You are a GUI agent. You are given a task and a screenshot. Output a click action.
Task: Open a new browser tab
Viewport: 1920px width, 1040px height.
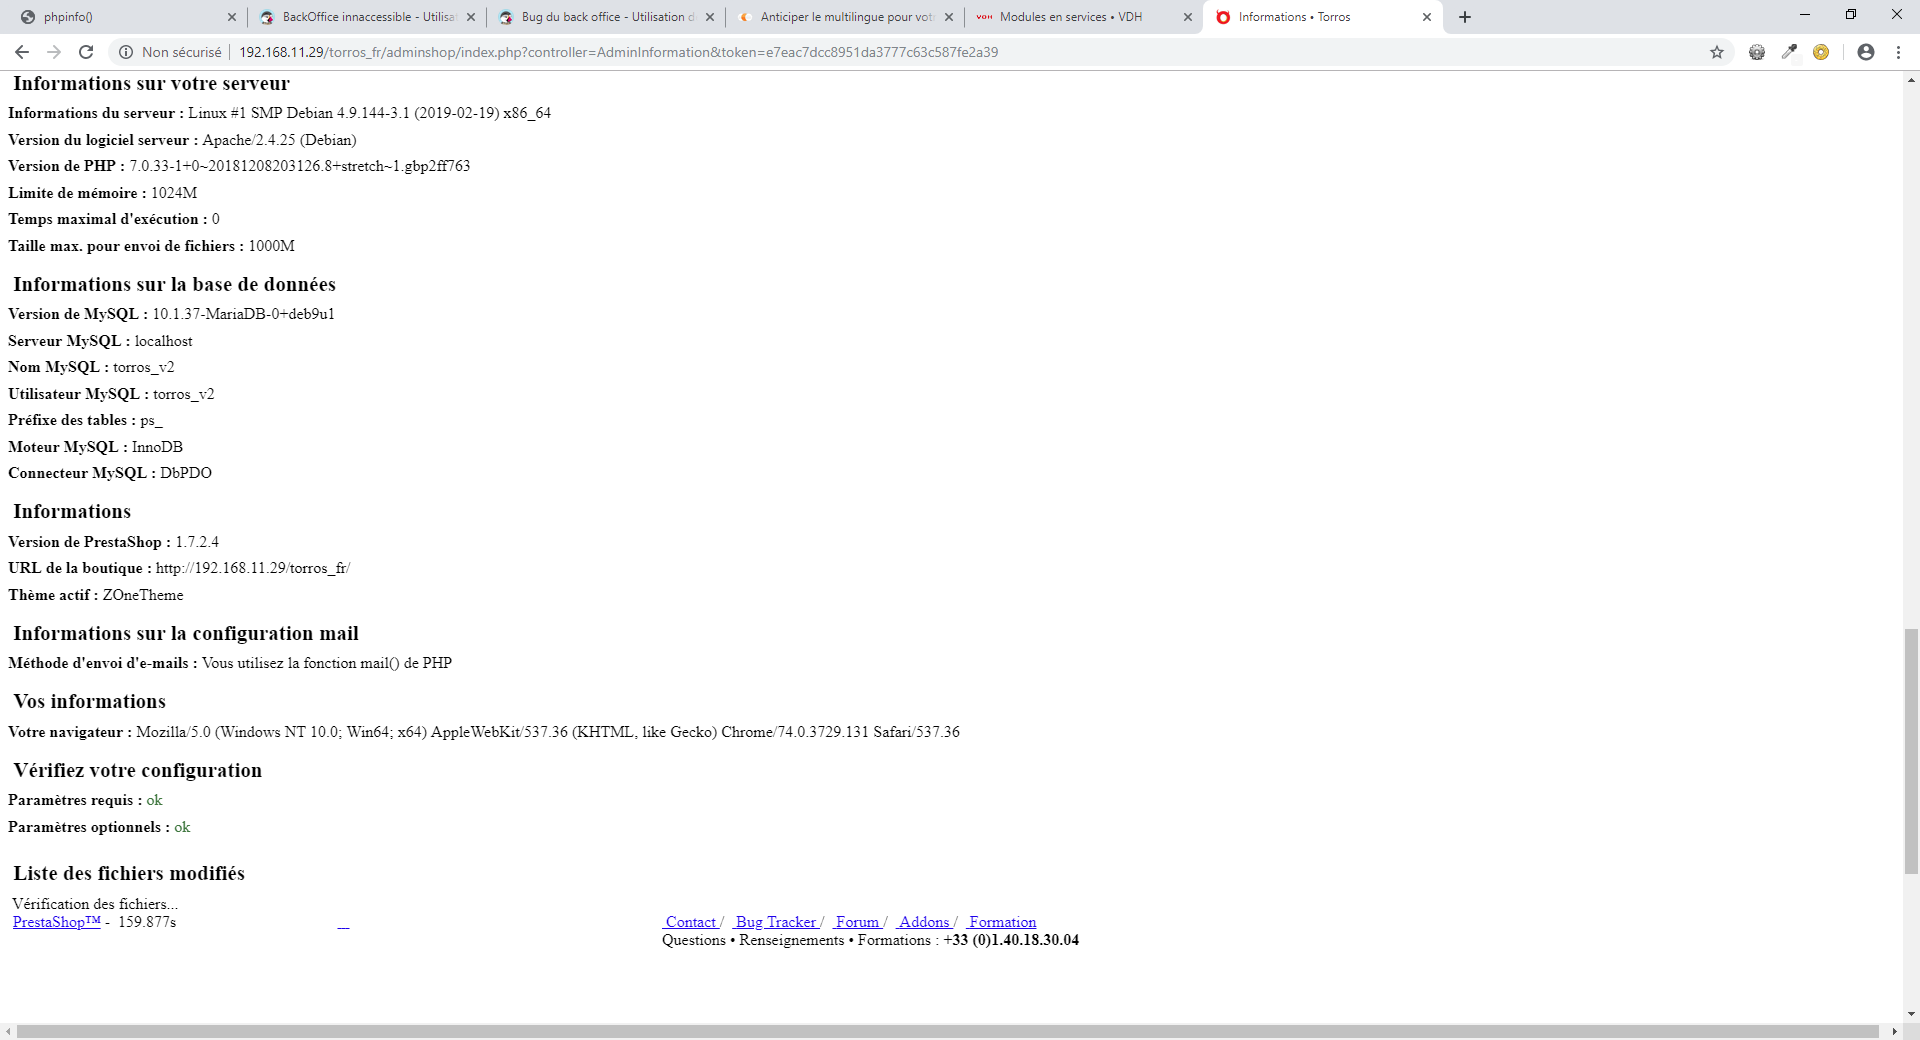tap(1465, 17)
